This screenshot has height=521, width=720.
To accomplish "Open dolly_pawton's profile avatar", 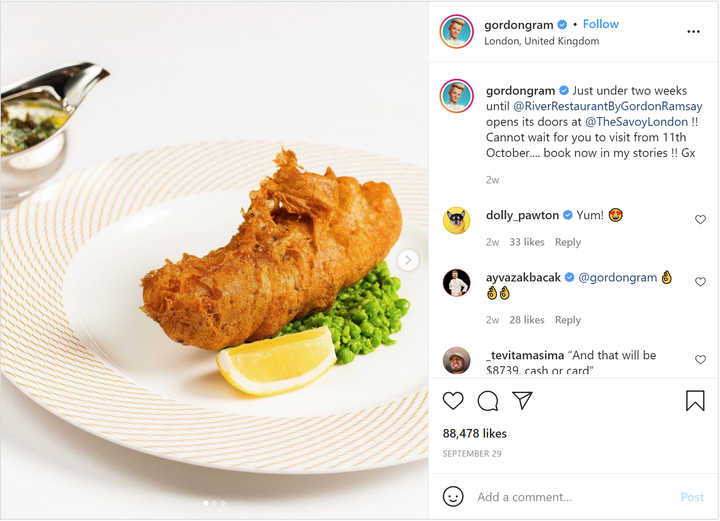I will coord(457,220).
